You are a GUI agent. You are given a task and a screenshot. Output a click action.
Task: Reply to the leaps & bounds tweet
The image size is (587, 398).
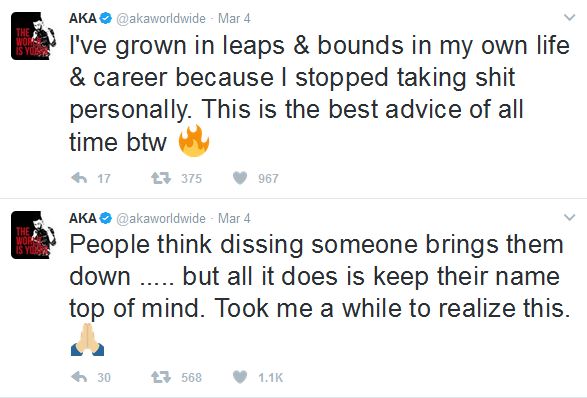point(79,178)
